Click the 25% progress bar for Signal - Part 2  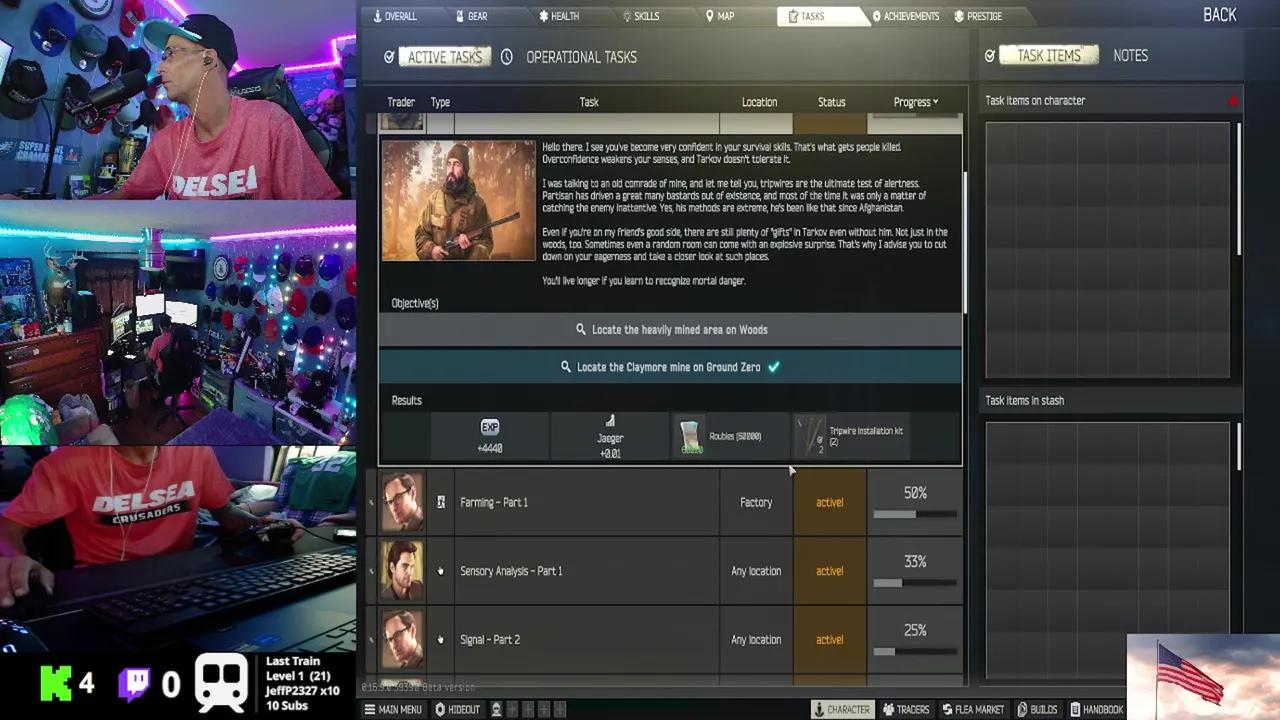click(x=915, y=652)
